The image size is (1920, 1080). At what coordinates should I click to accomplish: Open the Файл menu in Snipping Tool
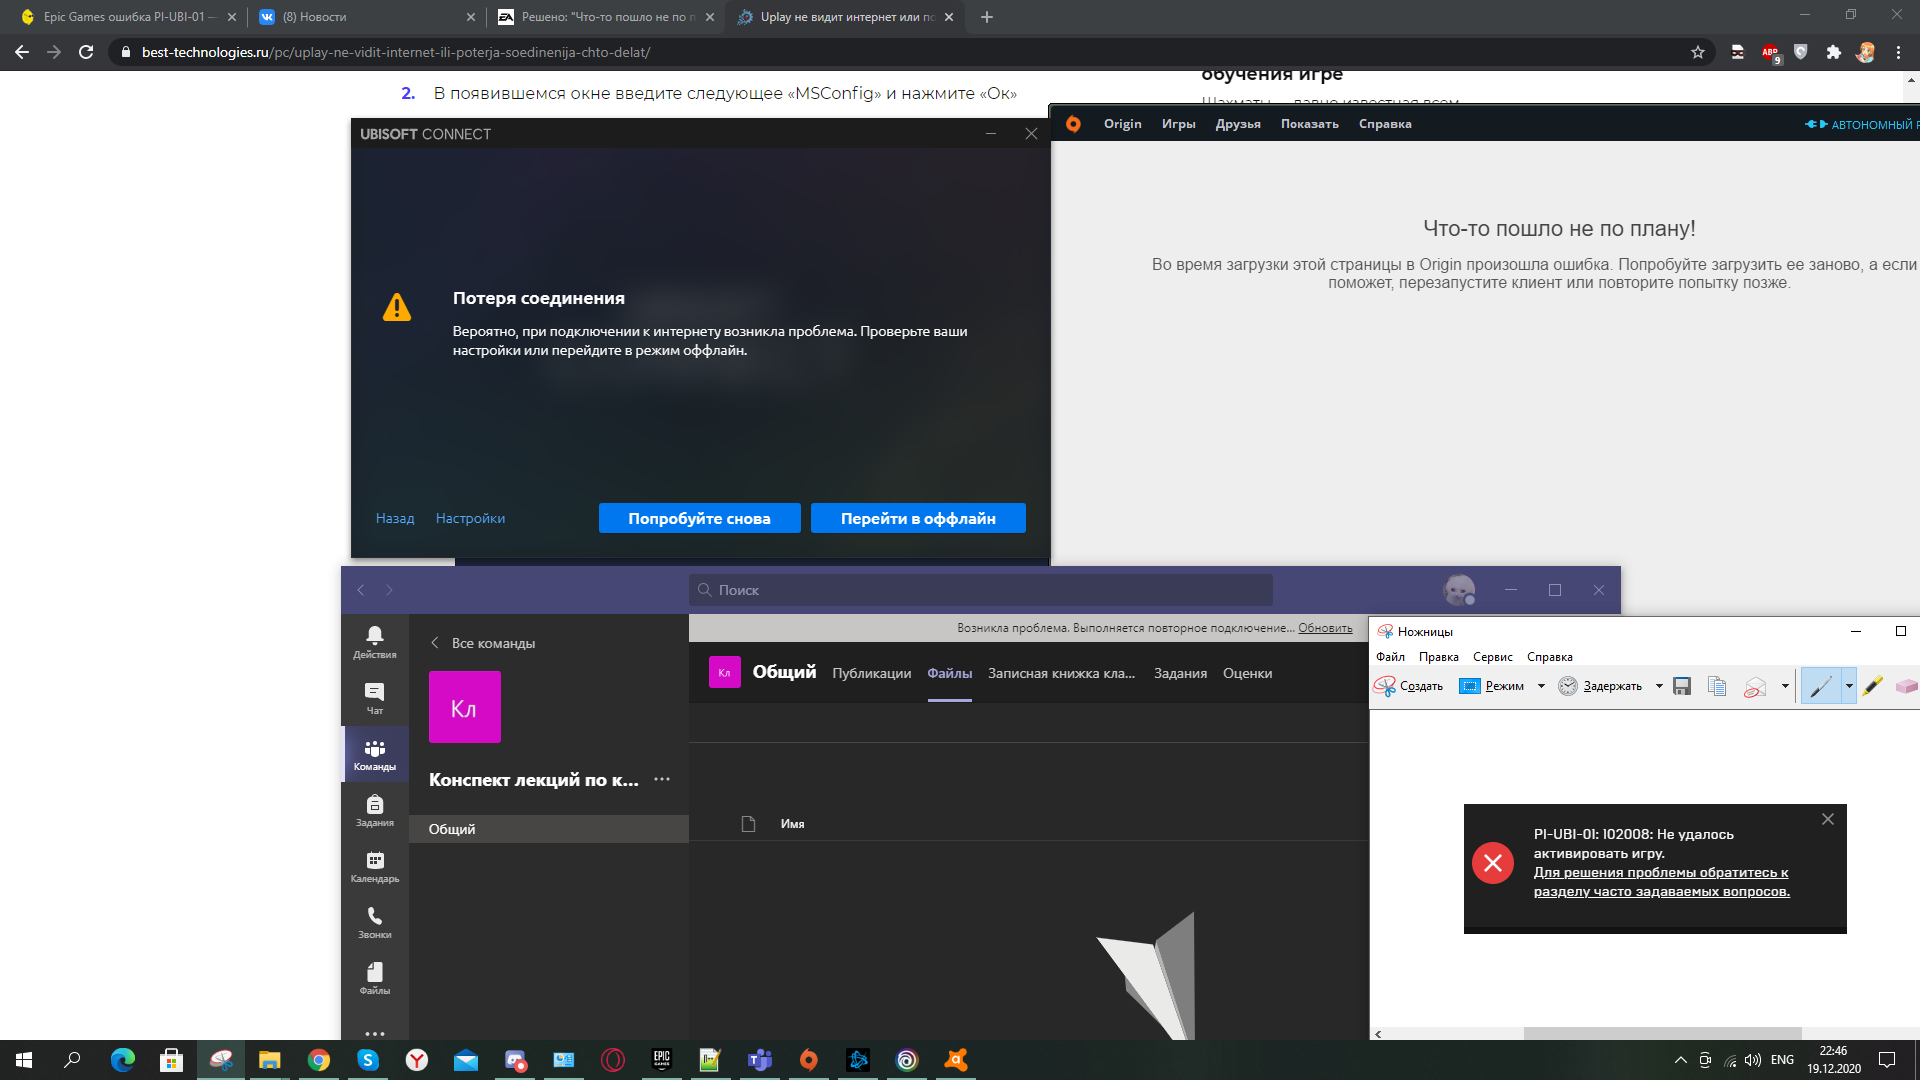pos(1390,657)
